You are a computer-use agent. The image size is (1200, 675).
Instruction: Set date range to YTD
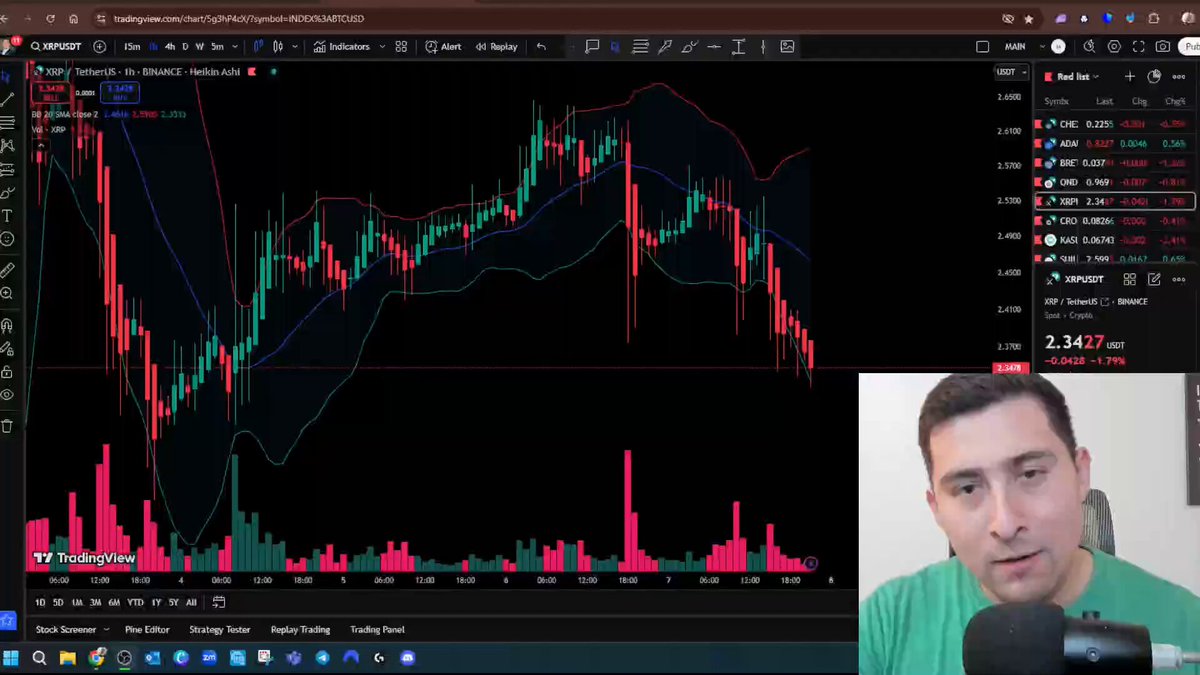tap(135, 602)
